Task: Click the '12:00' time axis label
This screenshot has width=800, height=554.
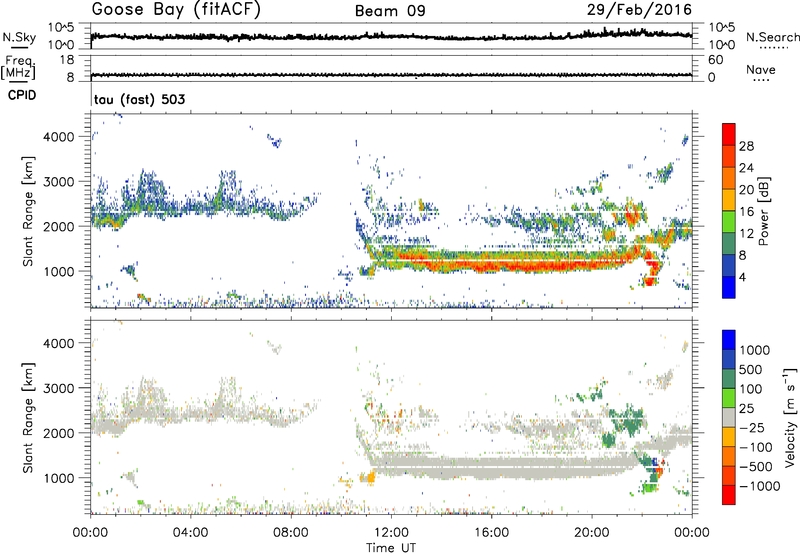Action: click(x=391, y=532)
